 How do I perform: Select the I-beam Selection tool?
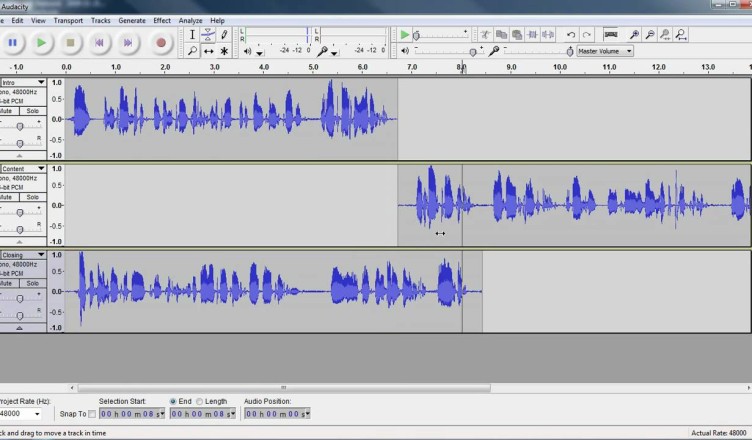[x=192, y=35]
